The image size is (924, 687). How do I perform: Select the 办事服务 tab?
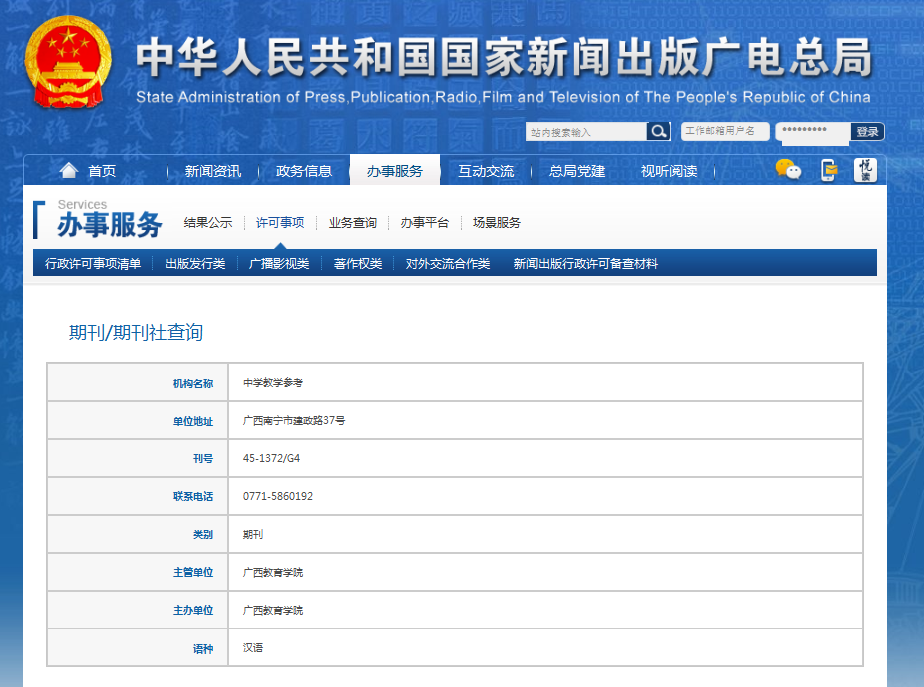pos(395,170)
